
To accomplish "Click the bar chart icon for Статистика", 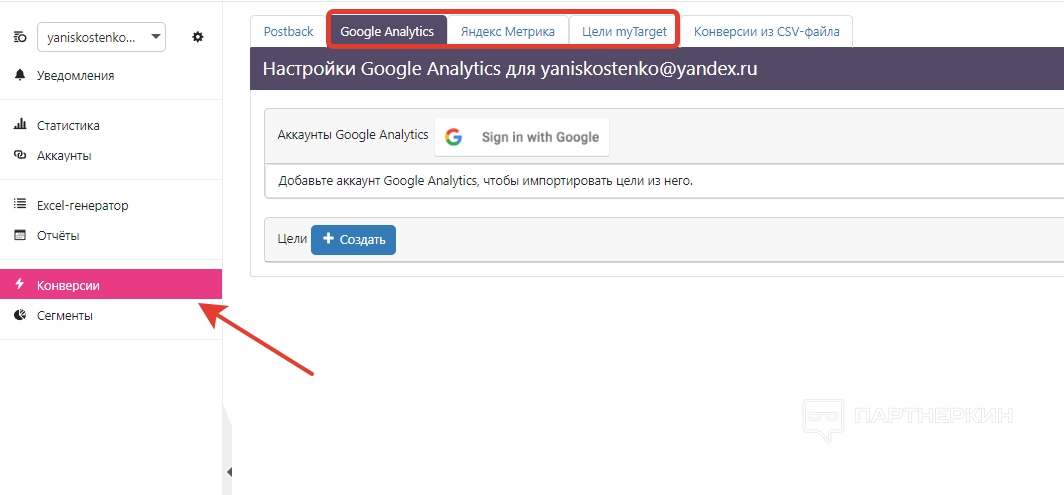I will 20,125.
